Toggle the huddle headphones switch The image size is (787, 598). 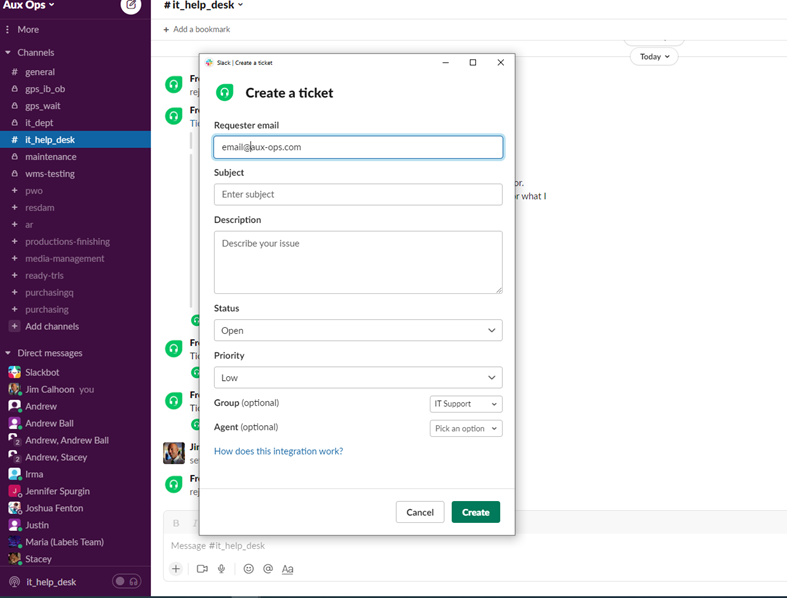click(126, 581)
